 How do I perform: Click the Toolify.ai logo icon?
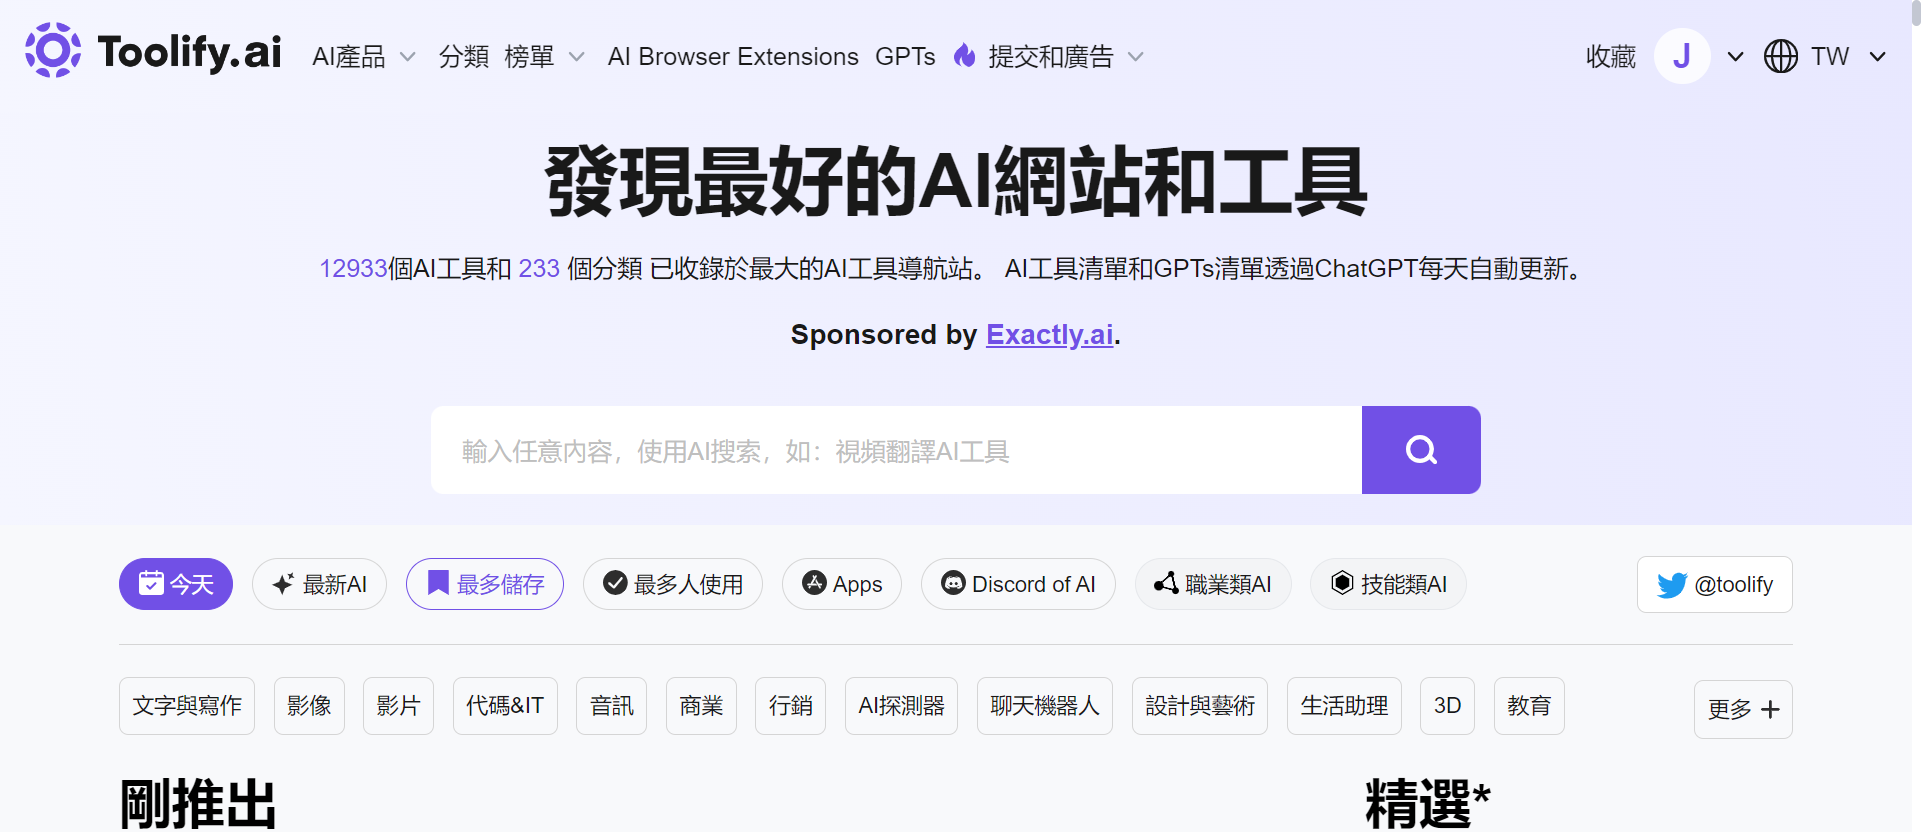pos(53,50)
